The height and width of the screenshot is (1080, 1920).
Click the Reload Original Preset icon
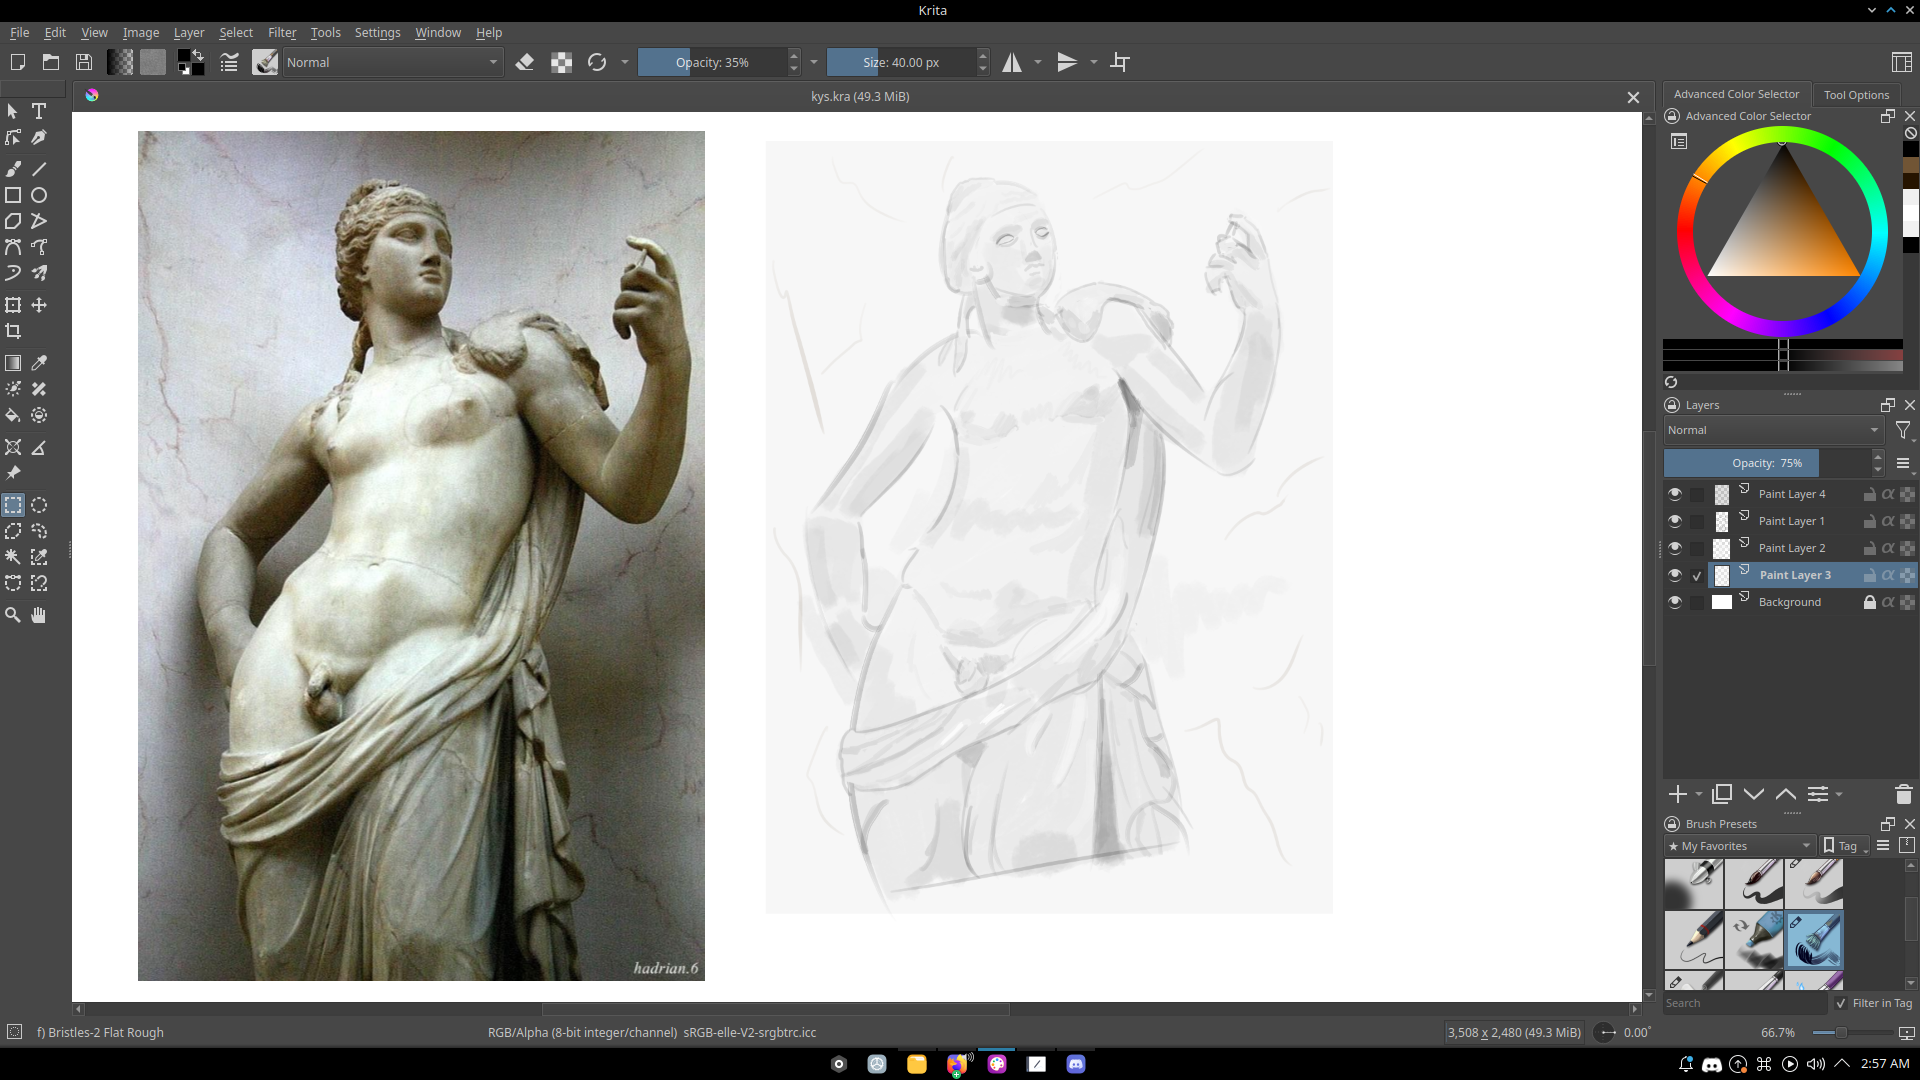[x=597, y=62]
